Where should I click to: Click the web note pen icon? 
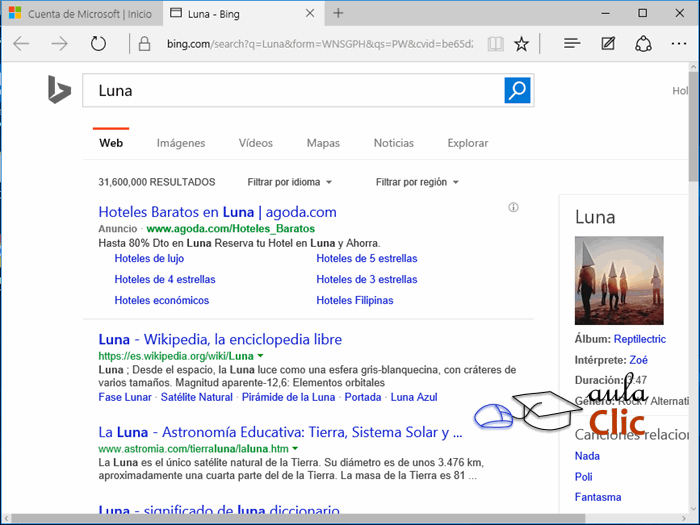[x=608, y=44]
